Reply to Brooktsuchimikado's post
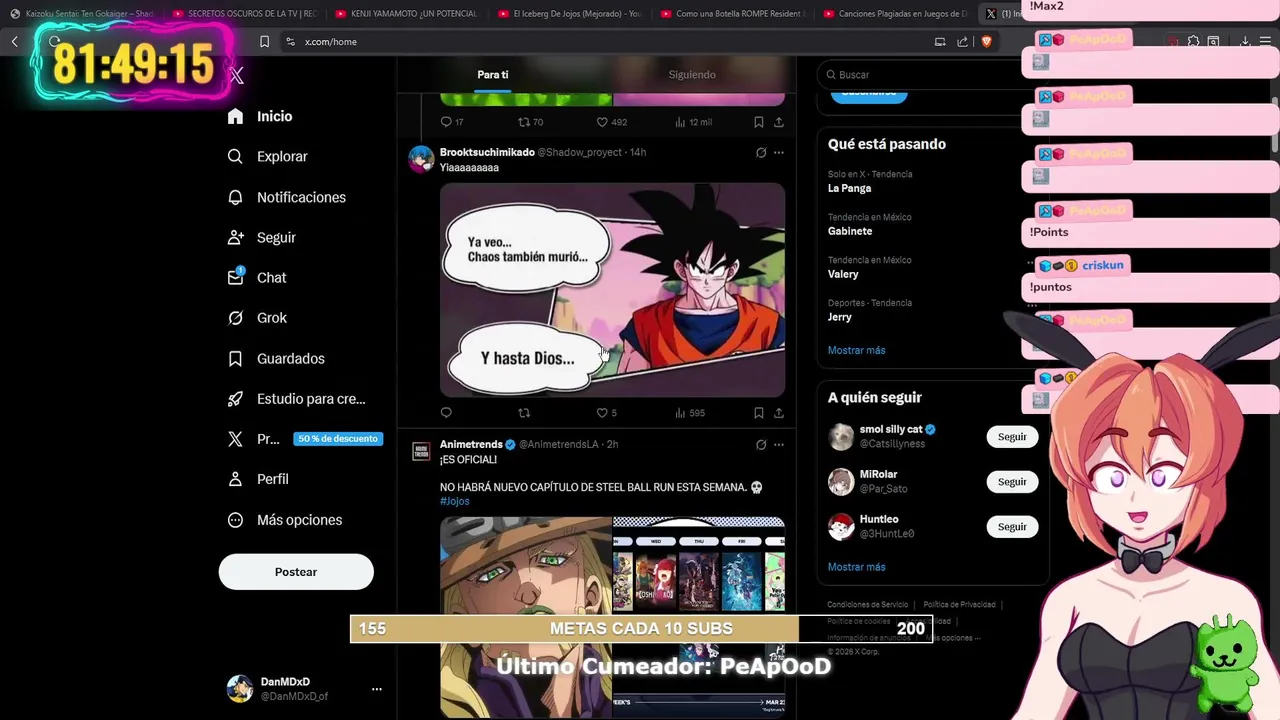This screenshot has height=720, width=1280. click(446, 412)
